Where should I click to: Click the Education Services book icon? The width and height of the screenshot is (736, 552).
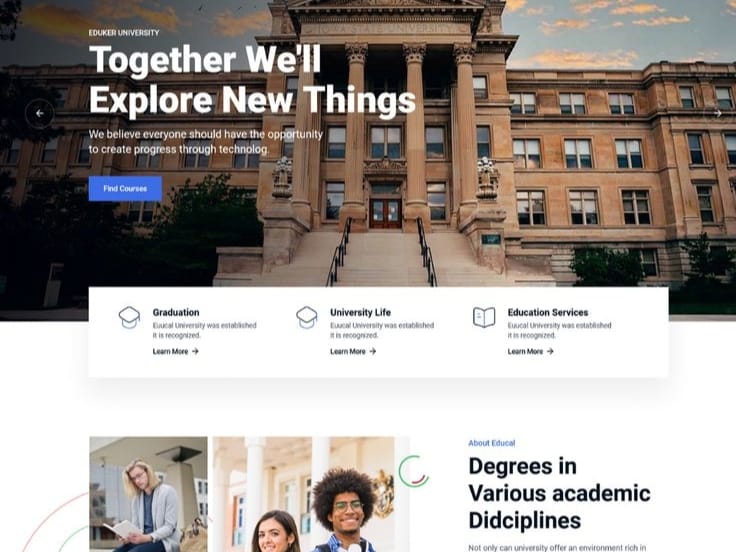coord(484,317)
